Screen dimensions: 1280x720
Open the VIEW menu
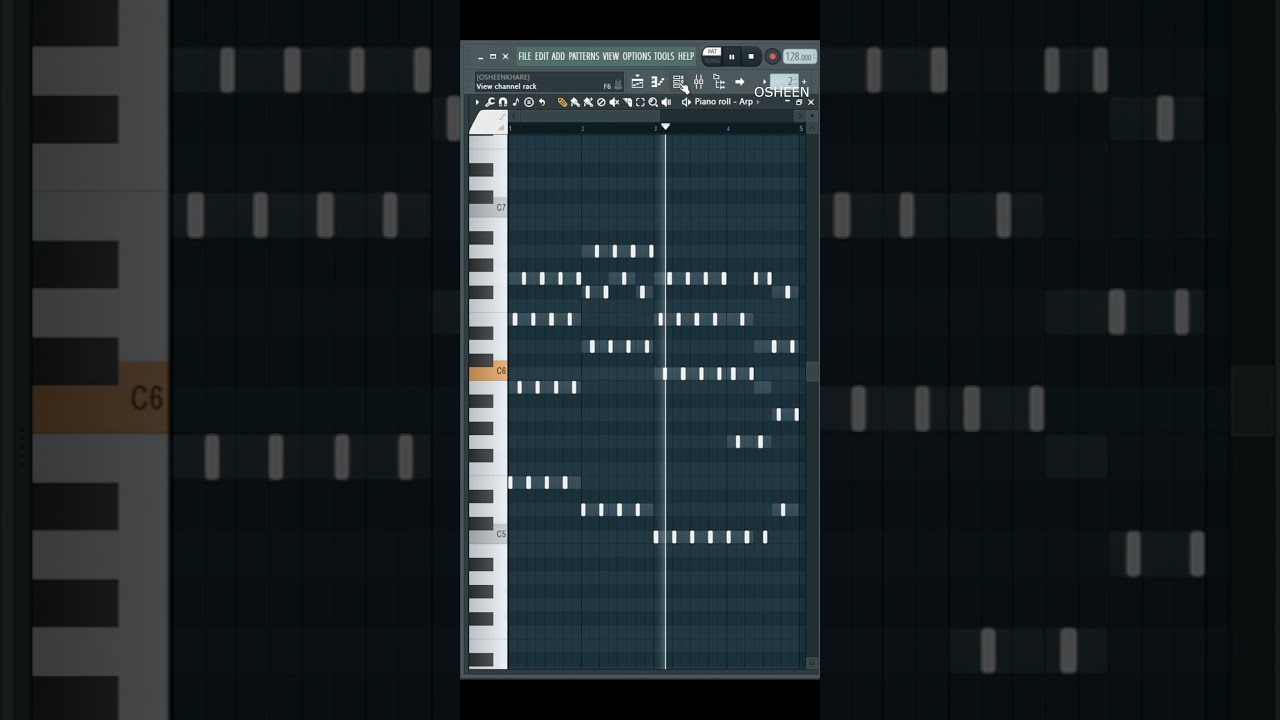(x=611, y=56)
